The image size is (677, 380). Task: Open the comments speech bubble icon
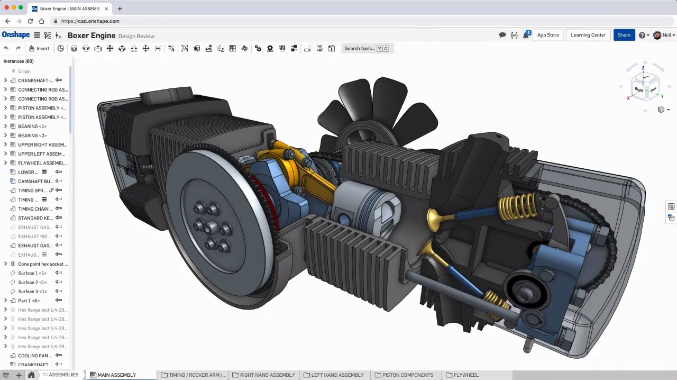pos(502,35)
